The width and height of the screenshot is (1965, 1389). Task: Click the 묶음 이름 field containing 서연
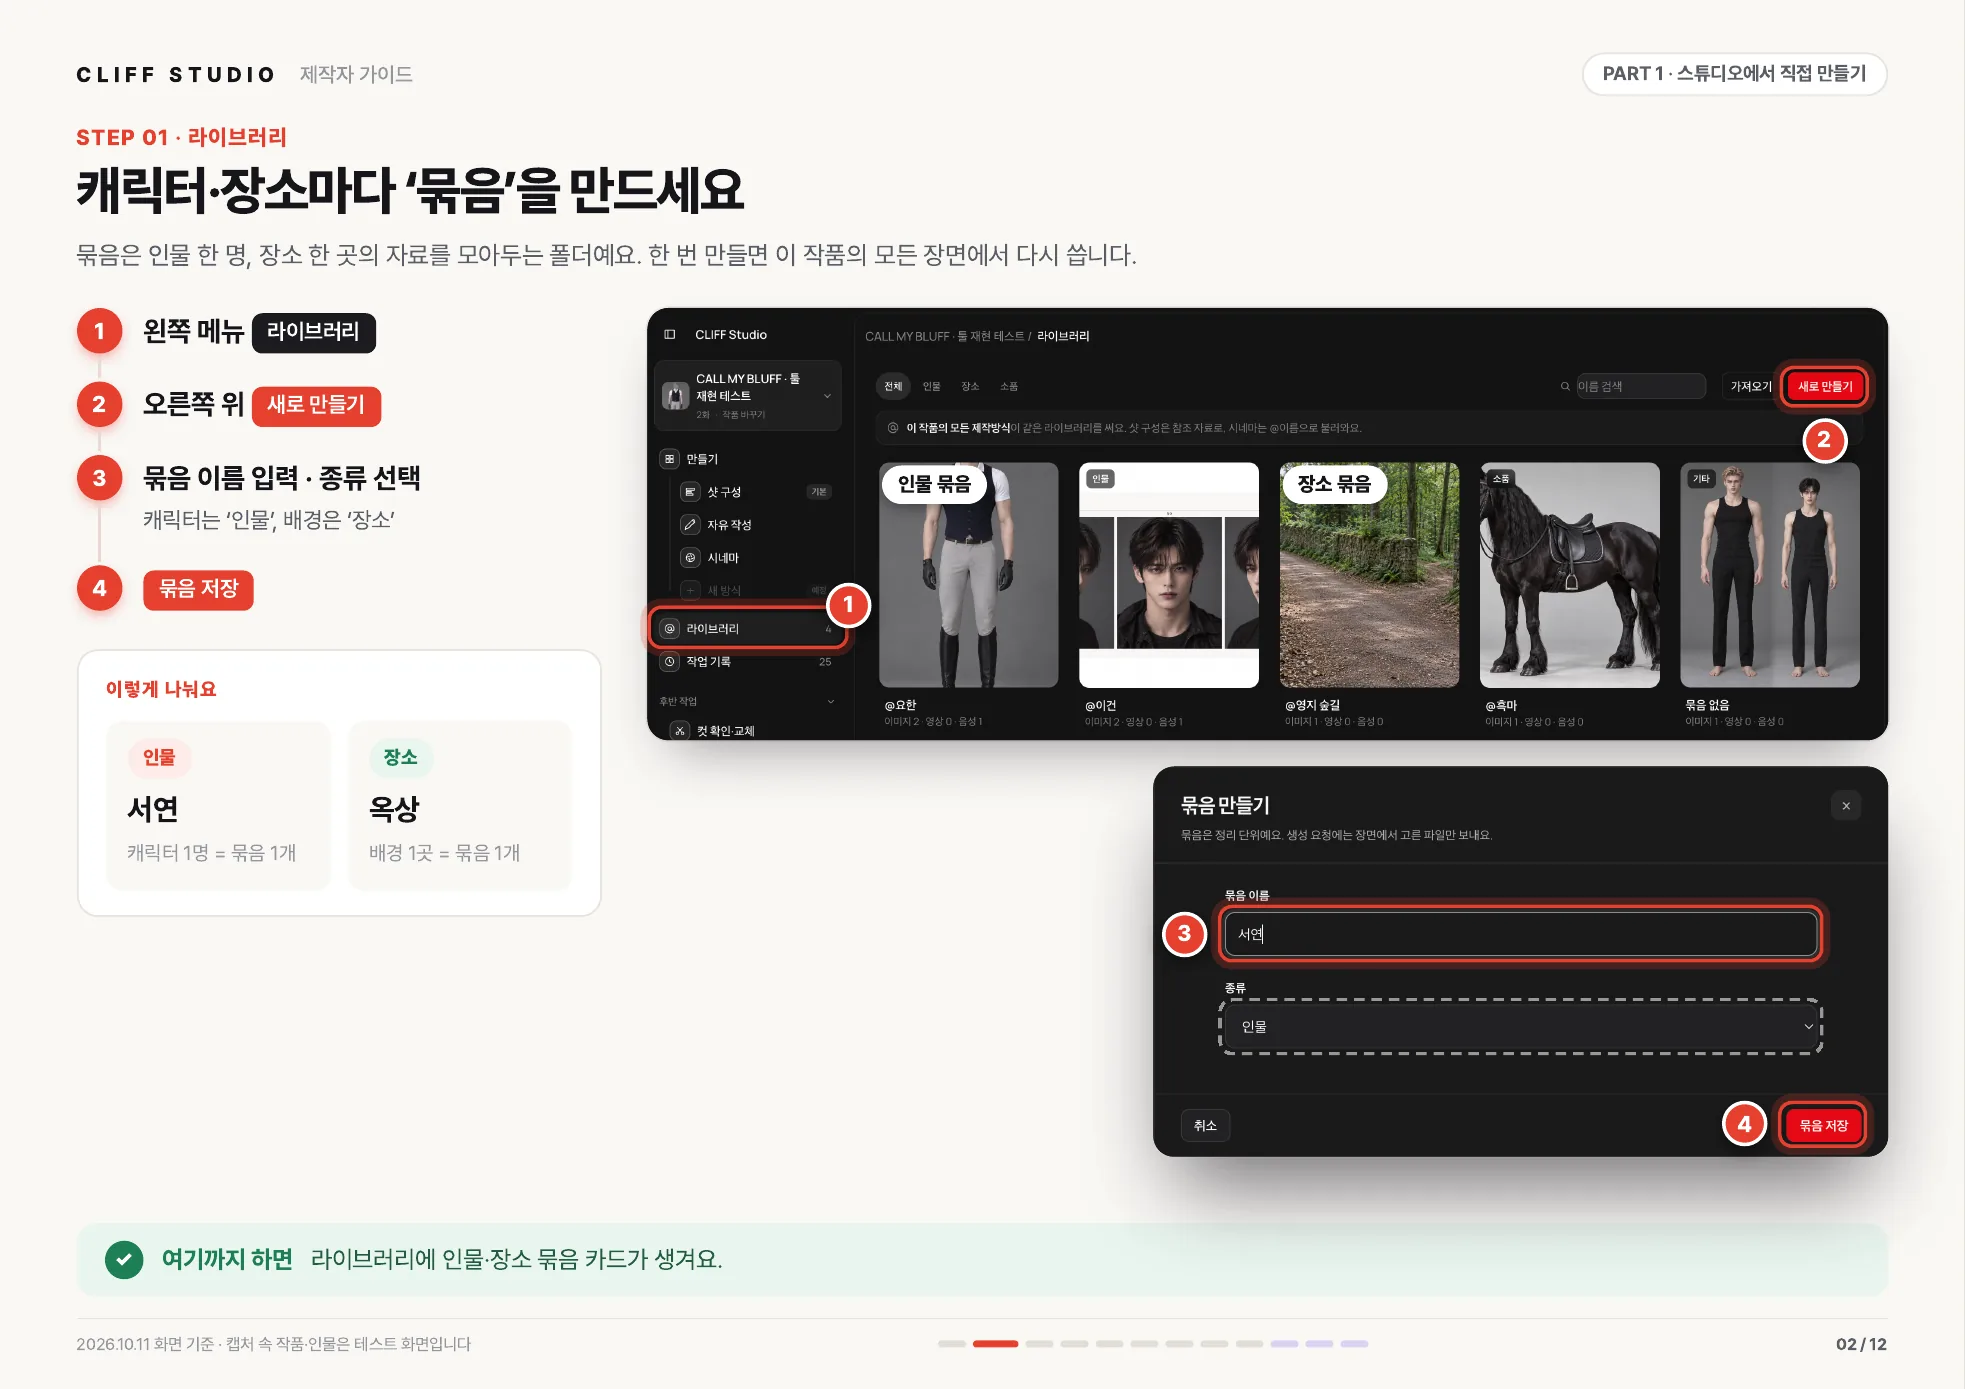1521,934
